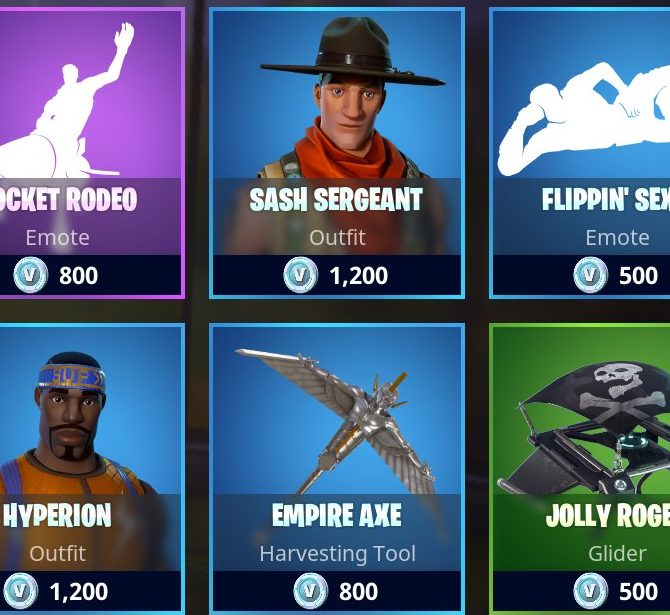Click V-Bucks coin icon on Sash Sergeant
Viewport: 670px width, 615px height.
pos(300,275)
